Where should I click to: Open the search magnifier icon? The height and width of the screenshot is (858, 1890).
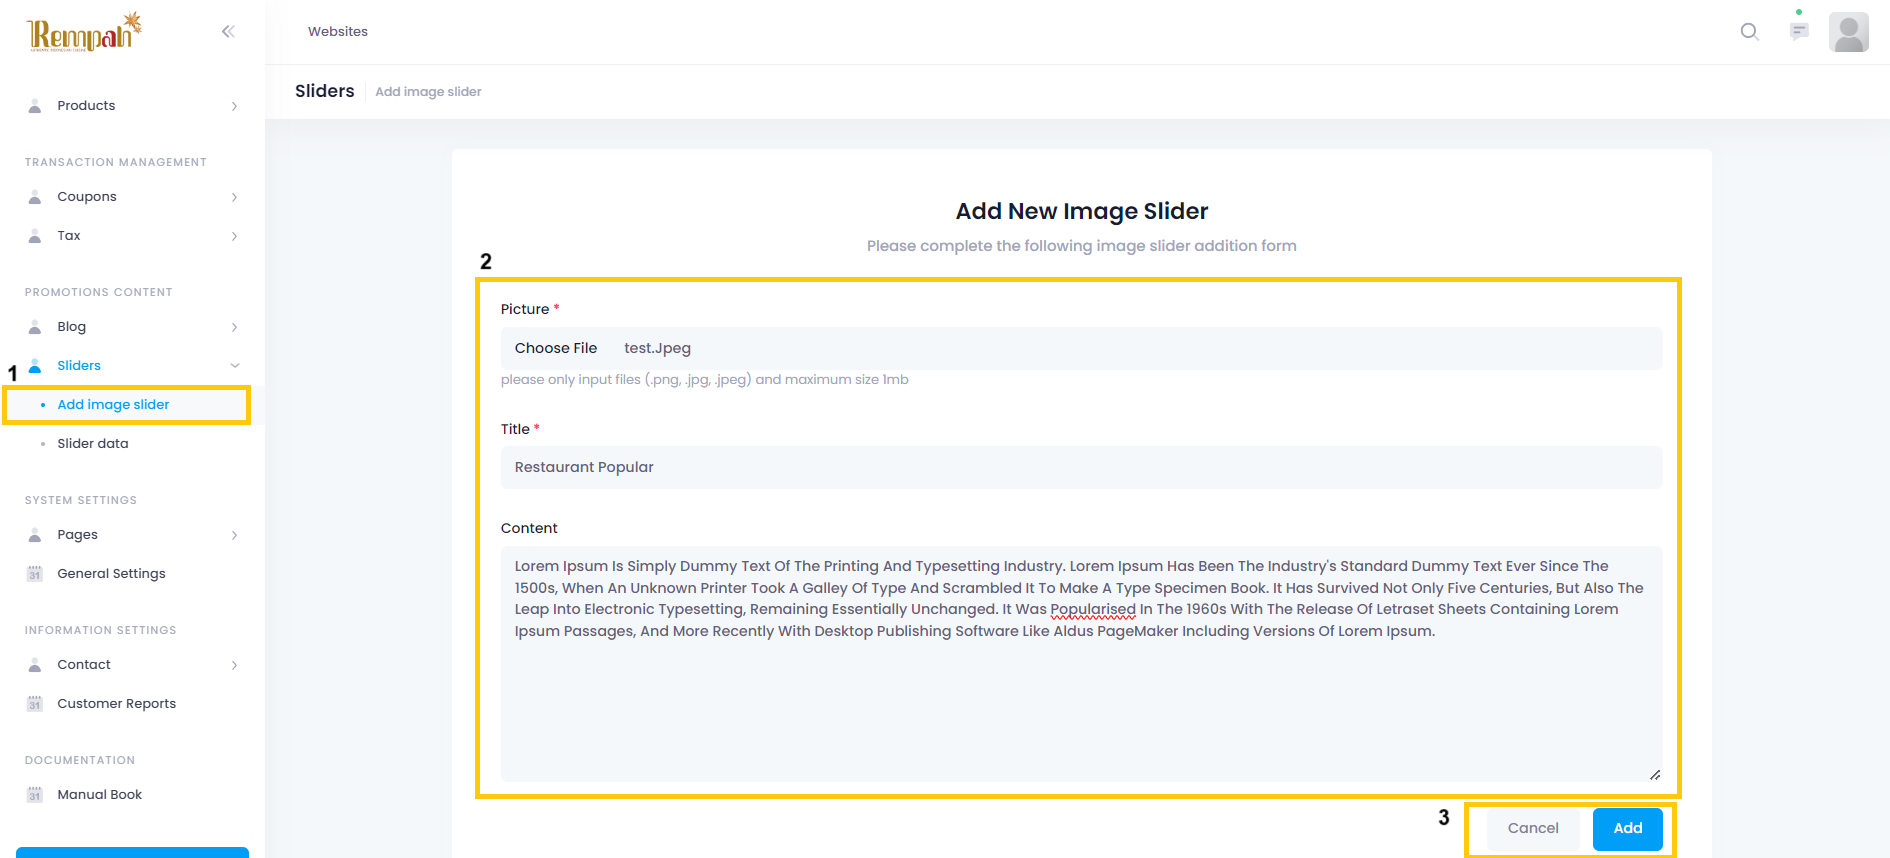pyautogui.click(x=1749, y=32)
